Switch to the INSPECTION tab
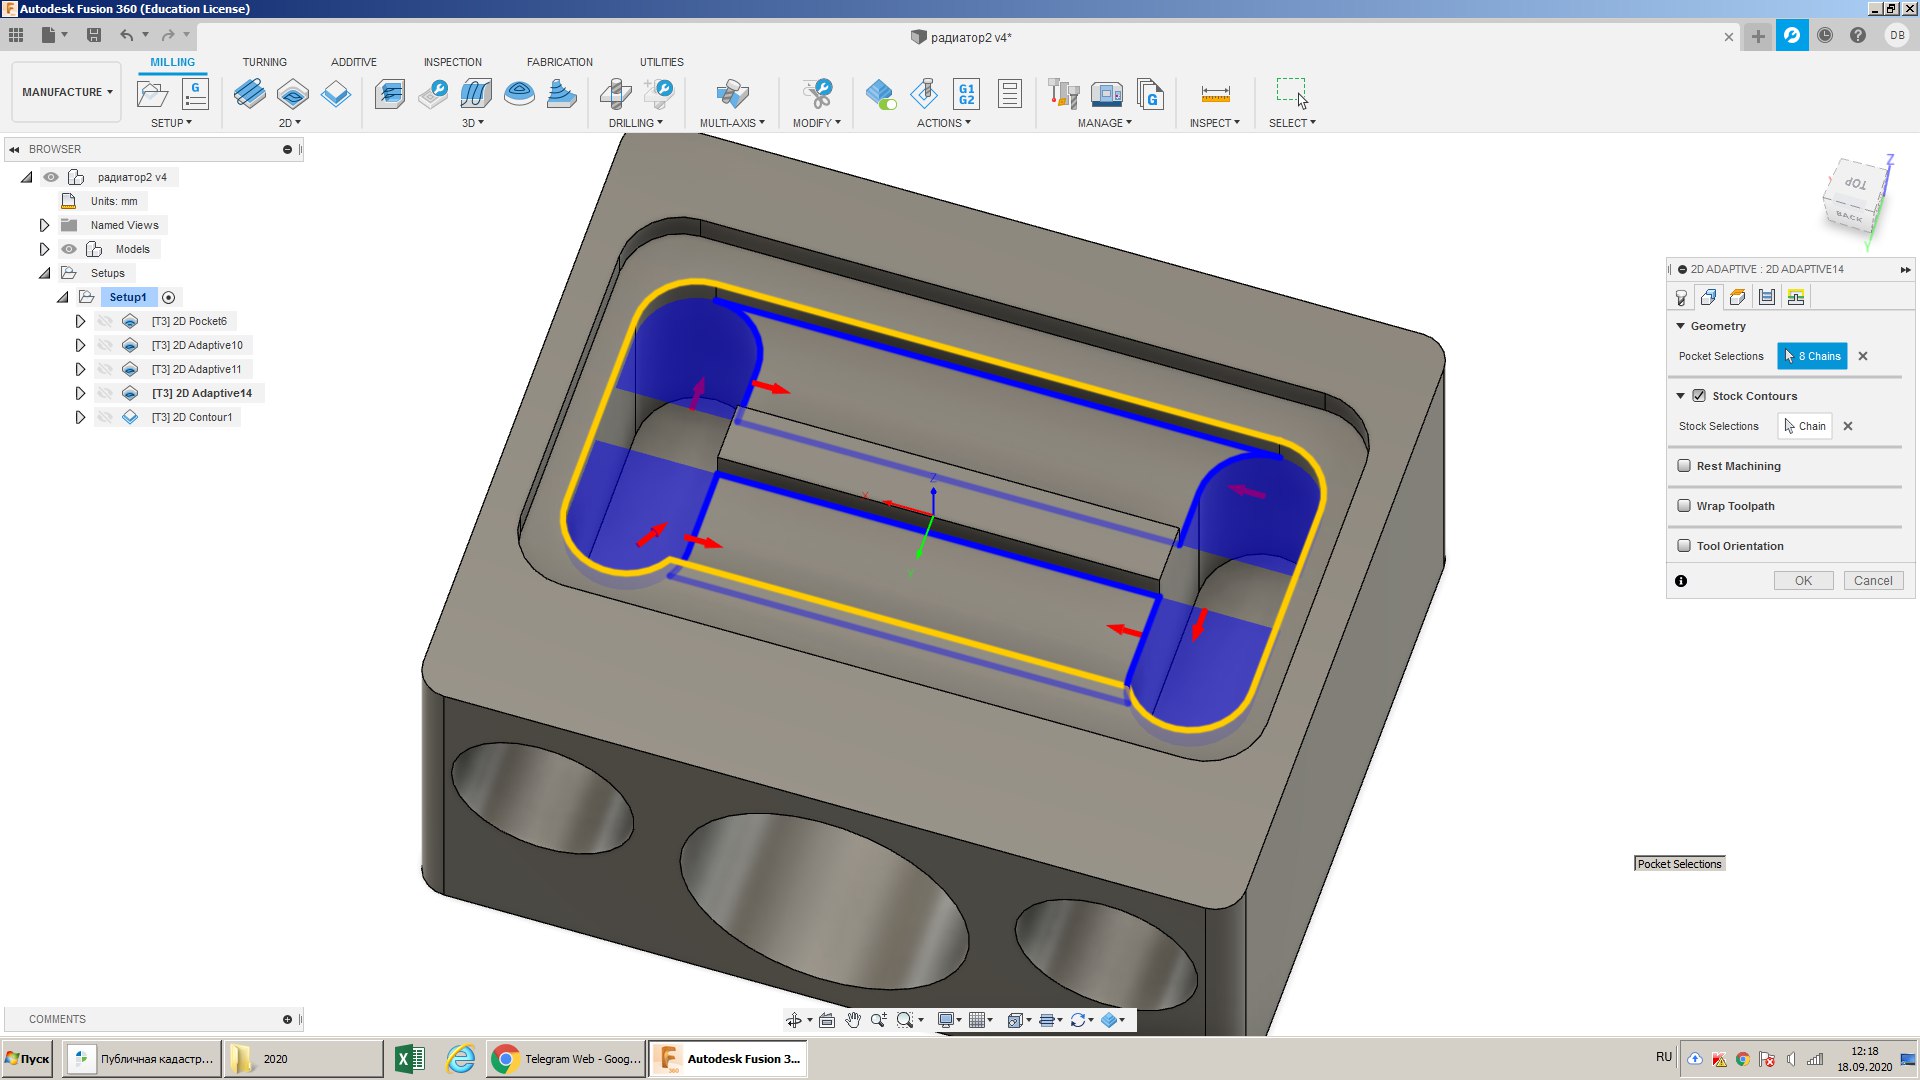The height and width of the screenshot is (1080, 1920). click(452, 62)
